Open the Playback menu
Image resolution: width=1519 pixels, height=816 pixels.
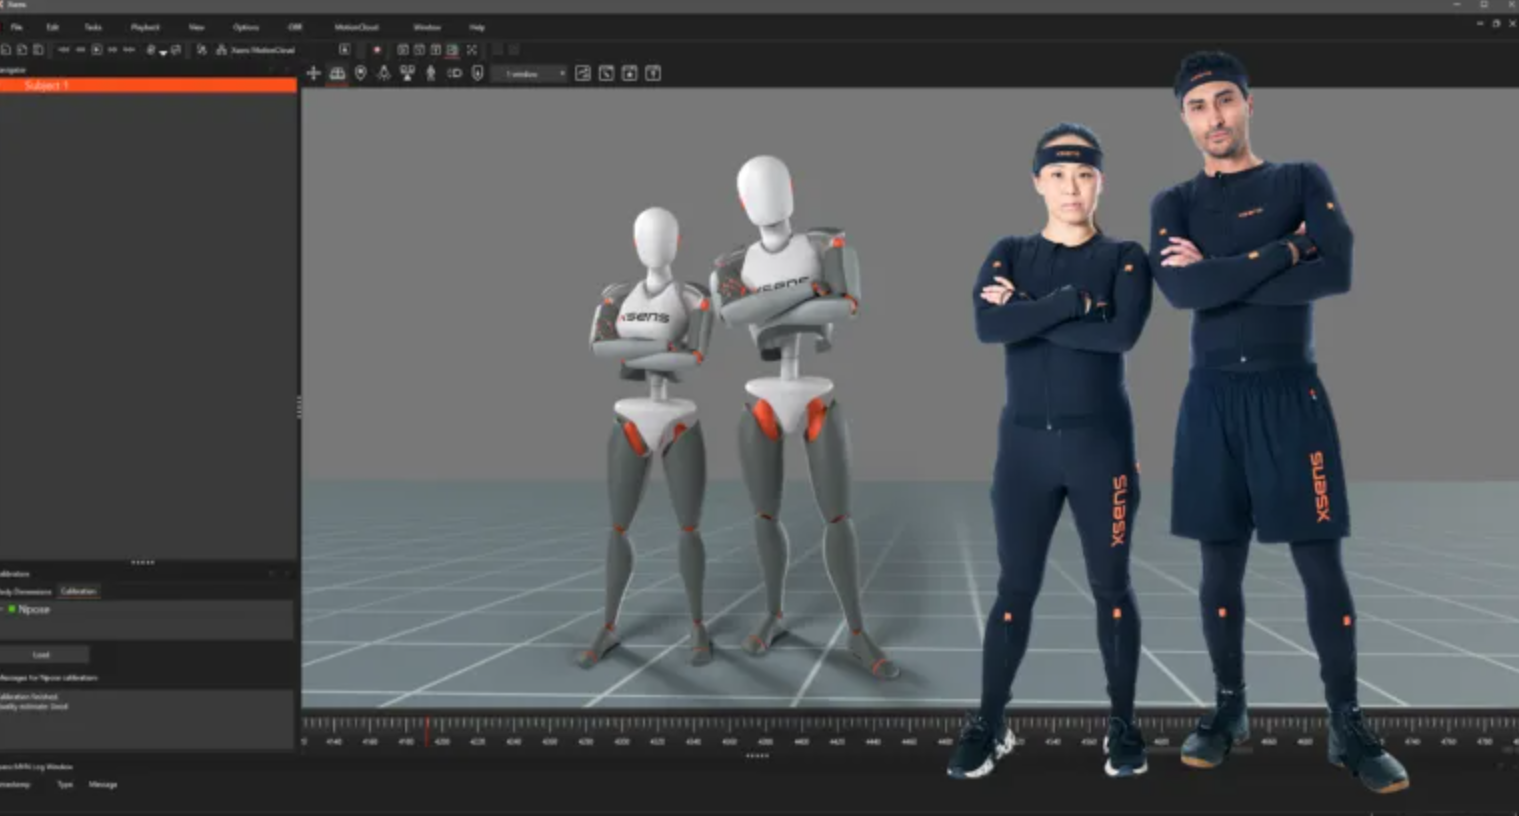coord(145,27)
